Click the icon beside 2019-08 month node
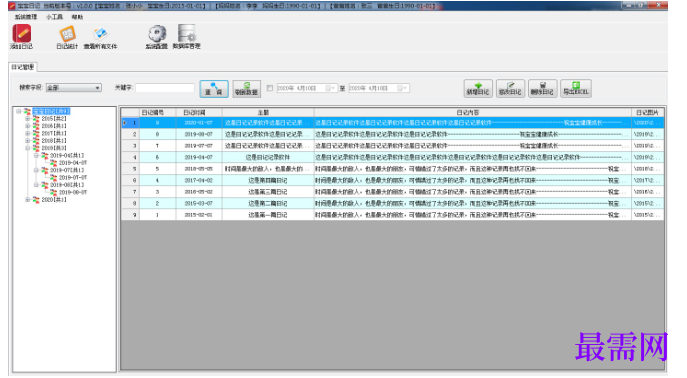The width and height of the screenshot is (687, 378). 45,185
